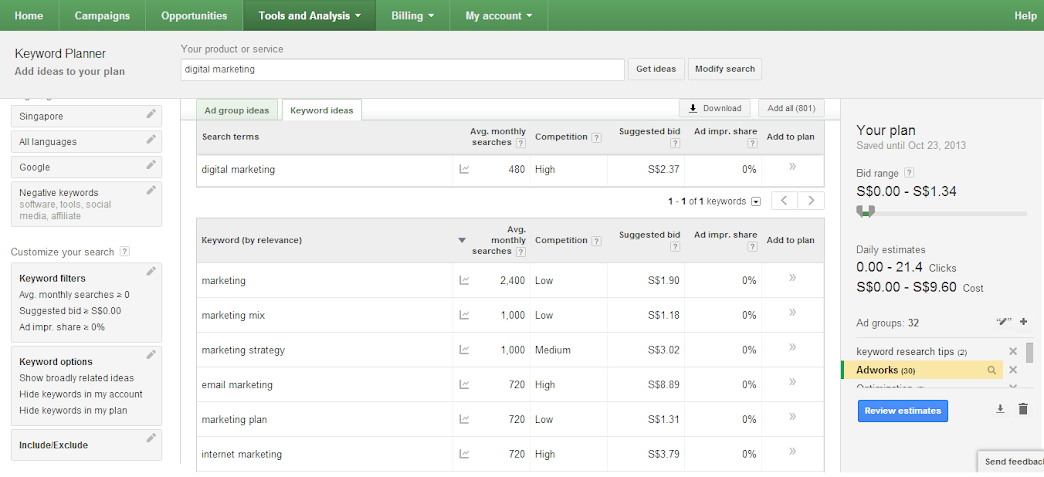
Task: Go to previous page of search terms
Action: coord(784,201)
